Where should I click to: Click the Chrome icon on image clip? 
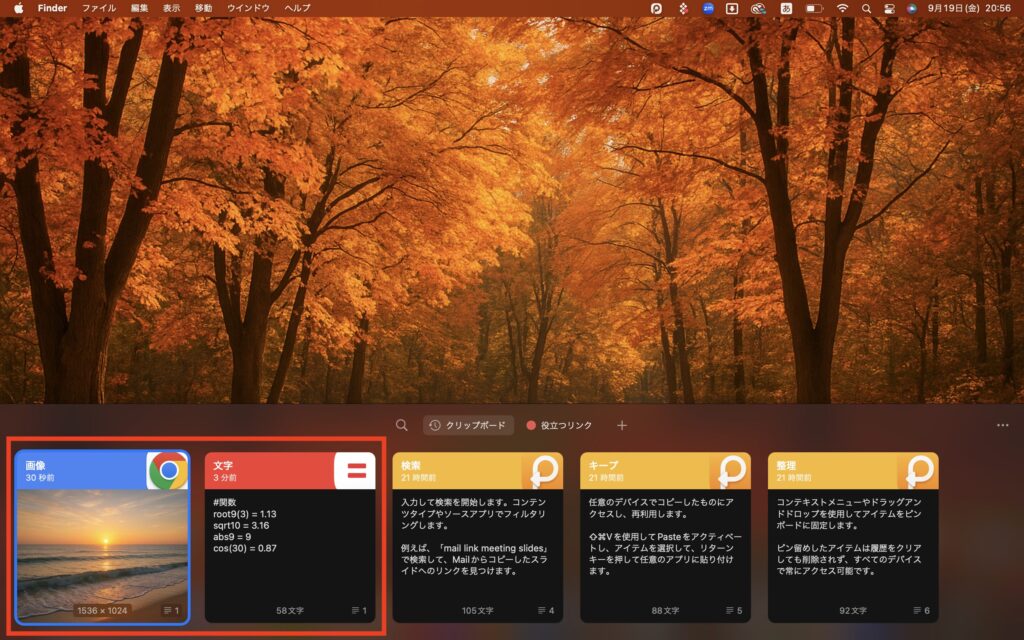168,470
